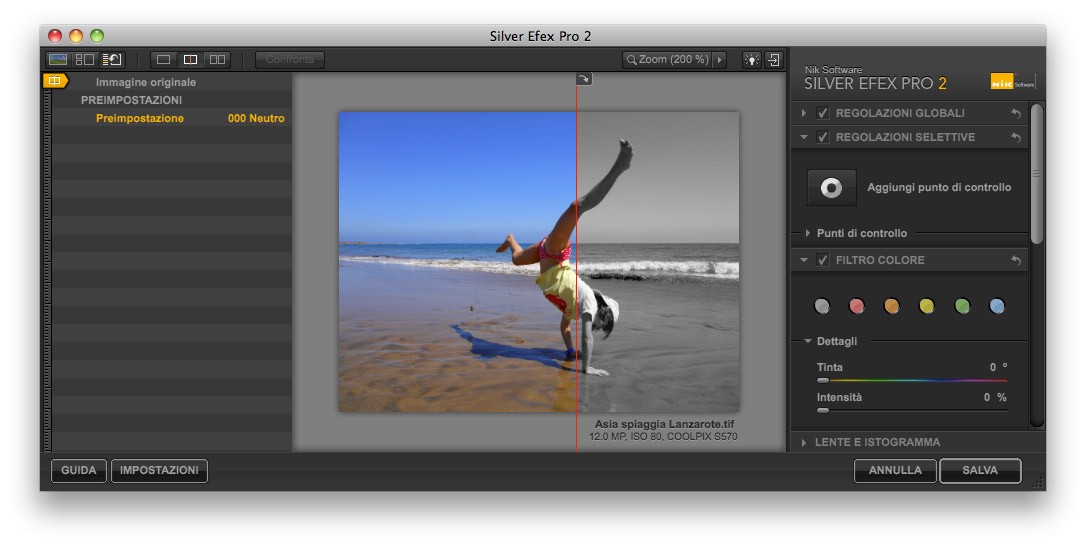Click Aggiungi punto di controllo label
This screenshot has height=546, width=1086.
pyautogui.click(x=939, y=187)
